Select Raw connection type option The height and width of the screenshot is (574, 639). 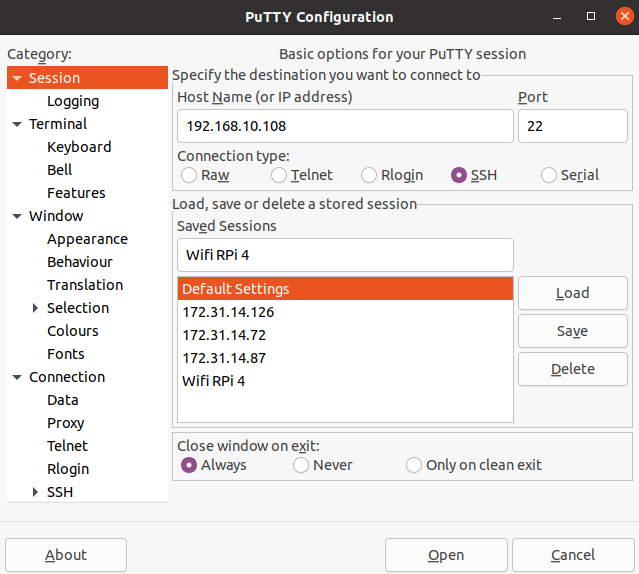[189, 175]
